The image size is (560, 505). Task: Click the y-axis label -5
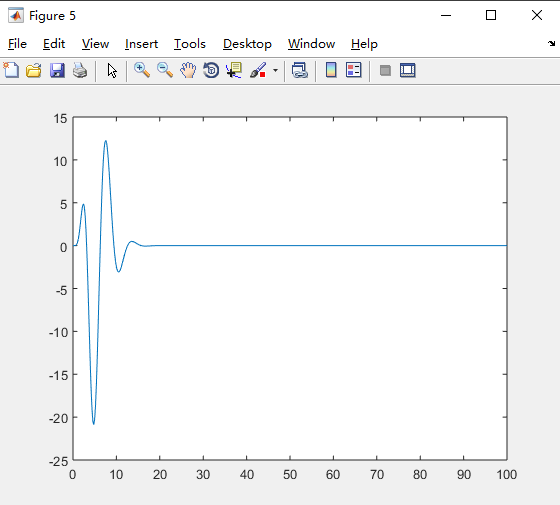point(62,290)
